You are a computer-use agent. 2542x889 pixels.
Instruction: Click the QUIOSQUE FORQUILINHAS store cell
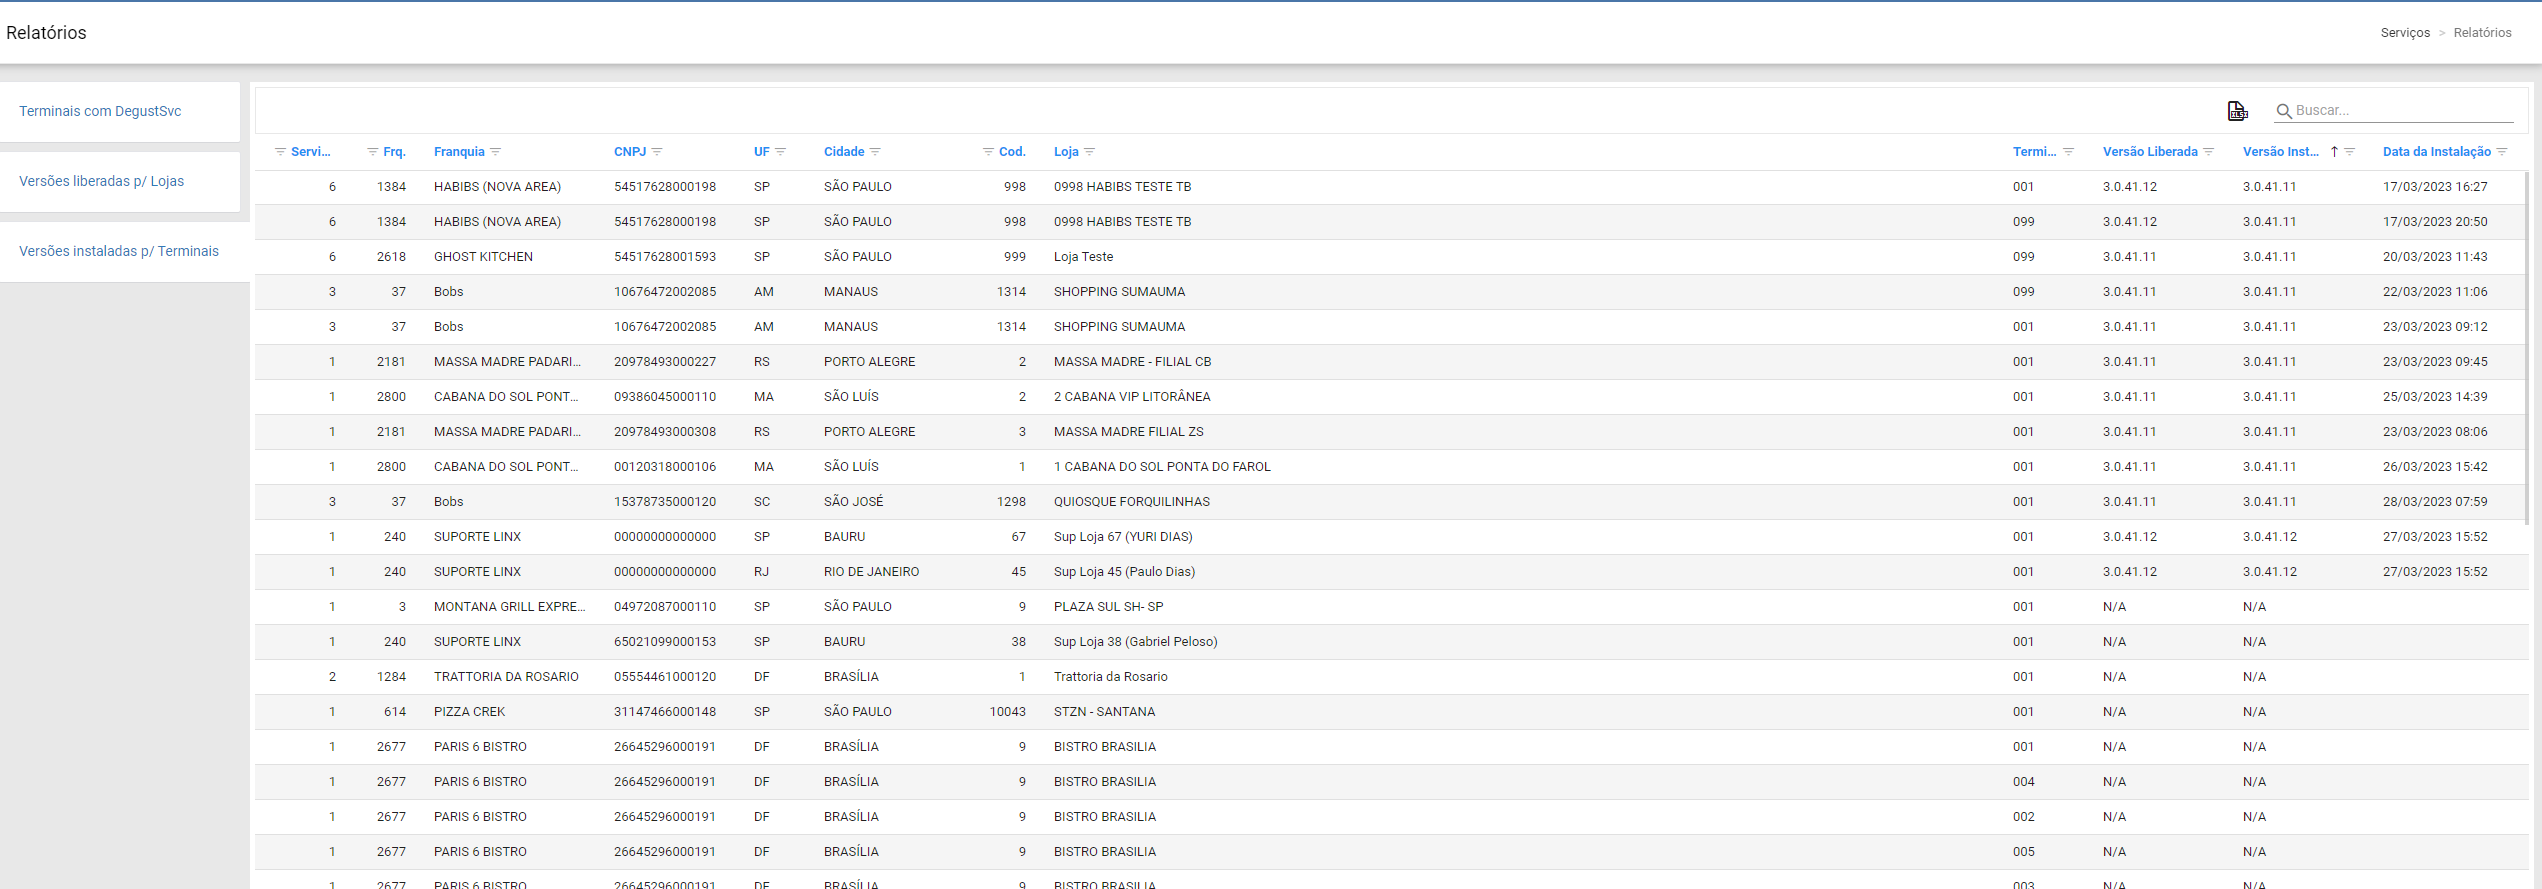(x=1132, y=502)
